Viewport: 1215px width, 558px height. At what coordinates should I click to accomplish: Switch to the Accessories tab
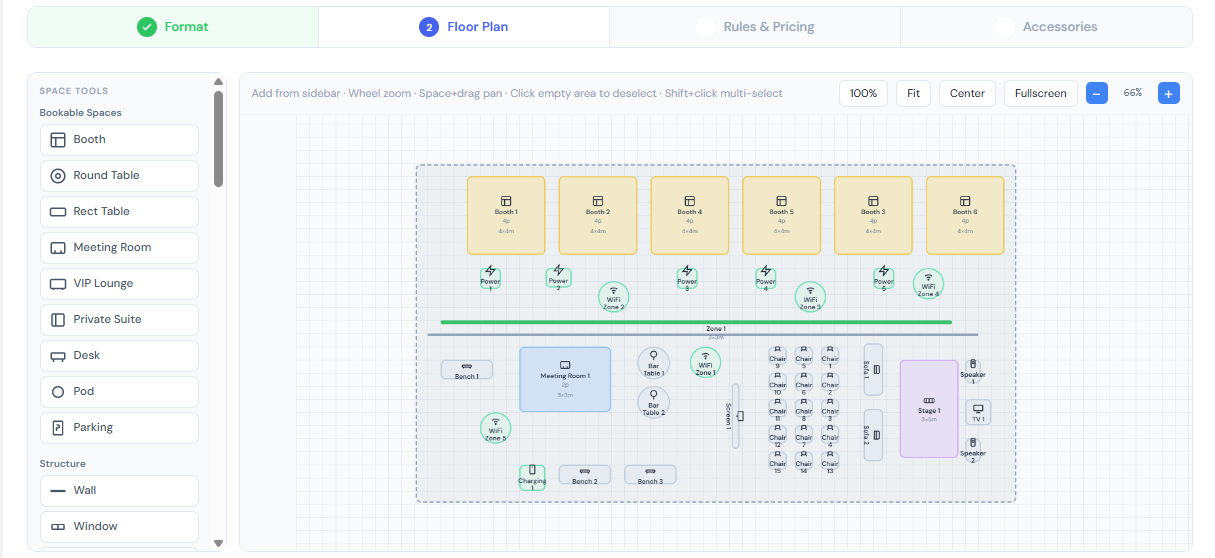tap(1046, 27)
